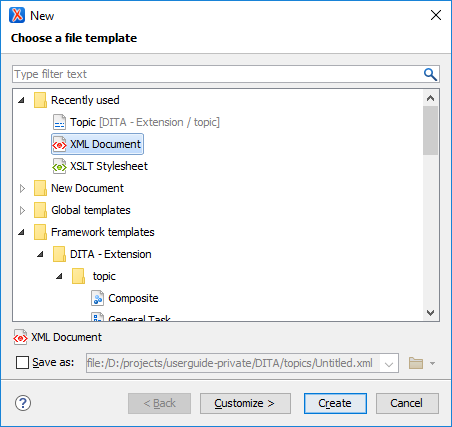
Task: Click into the Type filter text field
Action: [217, 74]
